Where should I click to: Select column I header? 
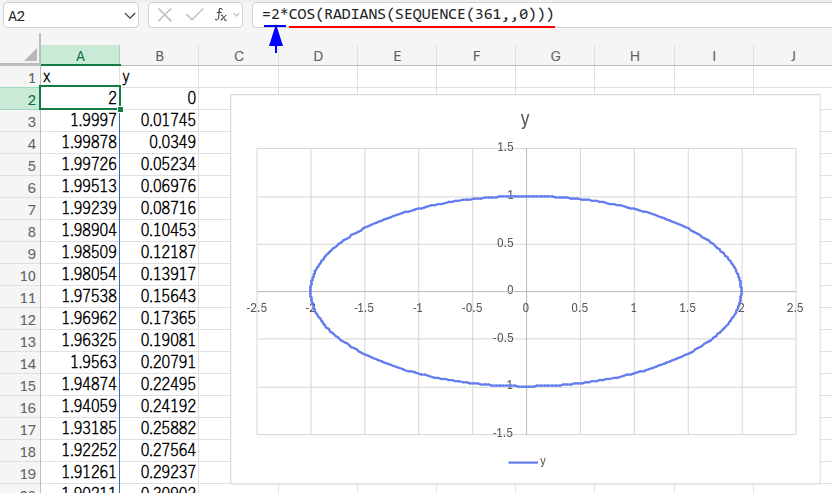(714, 56)
